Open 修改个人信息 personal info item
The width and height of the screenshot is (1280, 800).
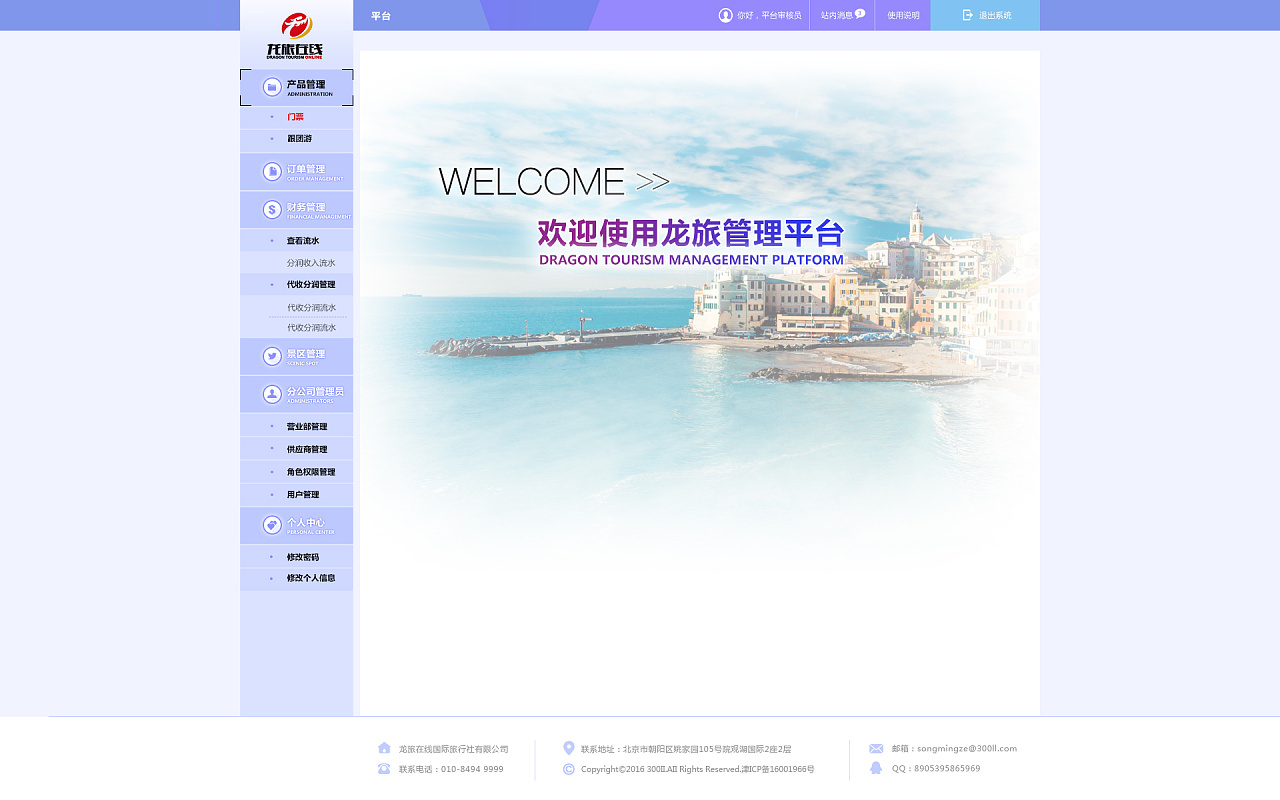310,578
